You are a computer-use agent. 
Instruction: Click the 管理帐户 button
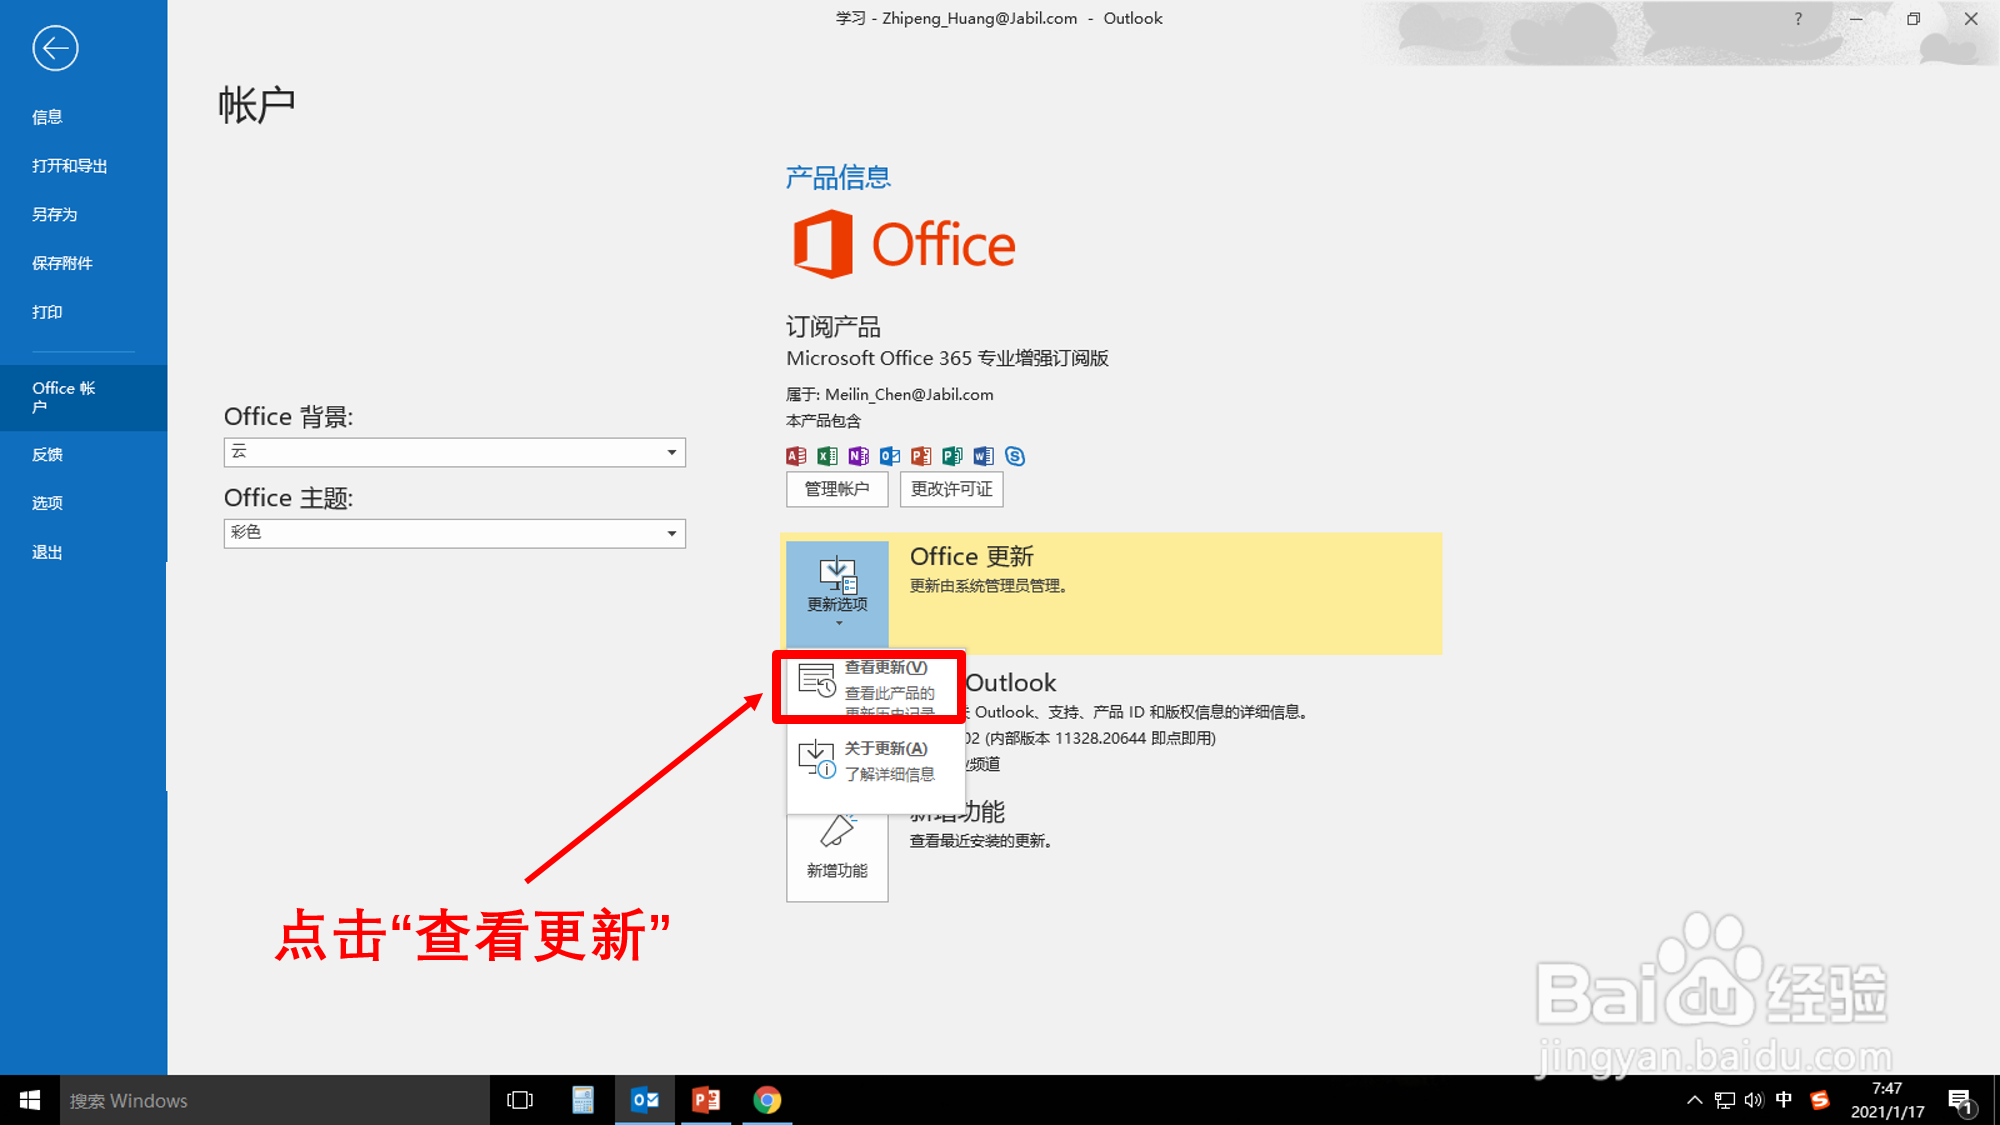point(837,489)
